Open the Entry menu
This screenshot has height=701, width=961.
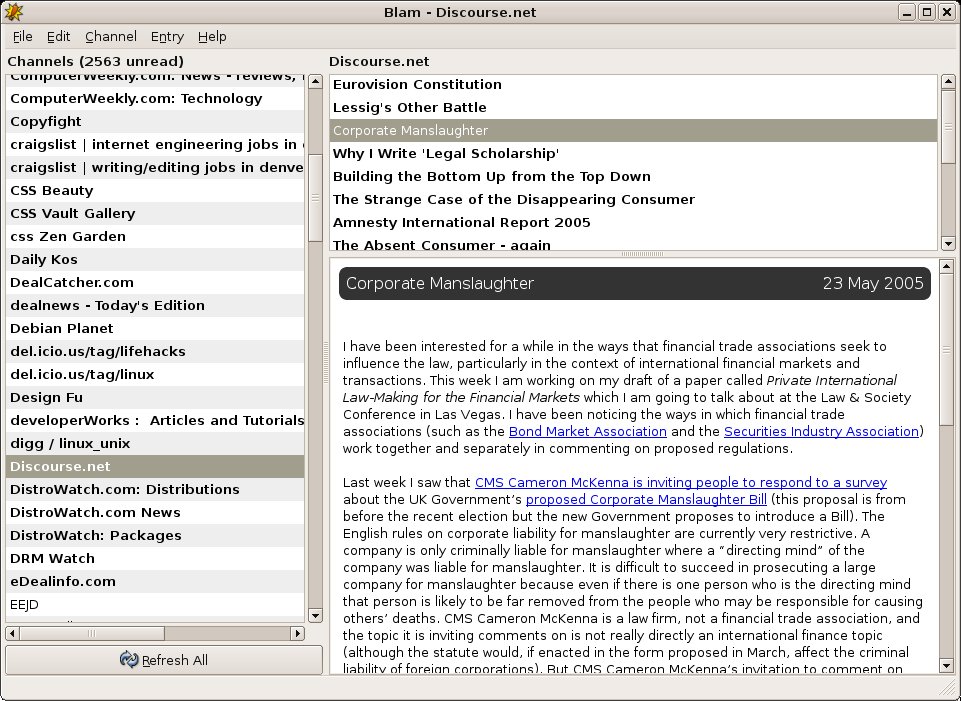pyautogui.click(x=167, y=37)
